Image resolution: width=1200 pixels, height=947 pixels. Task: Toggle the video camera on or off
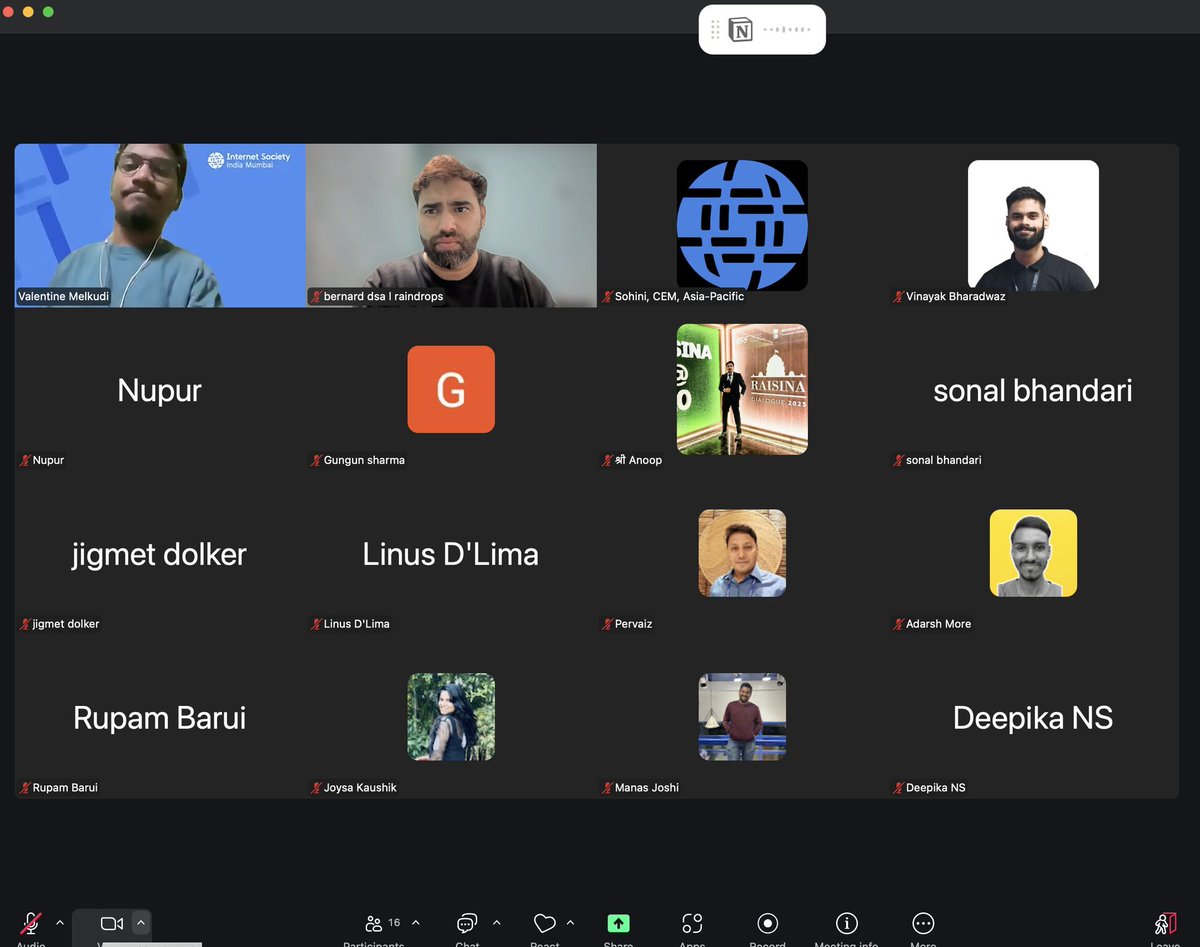tap(112, 923)
